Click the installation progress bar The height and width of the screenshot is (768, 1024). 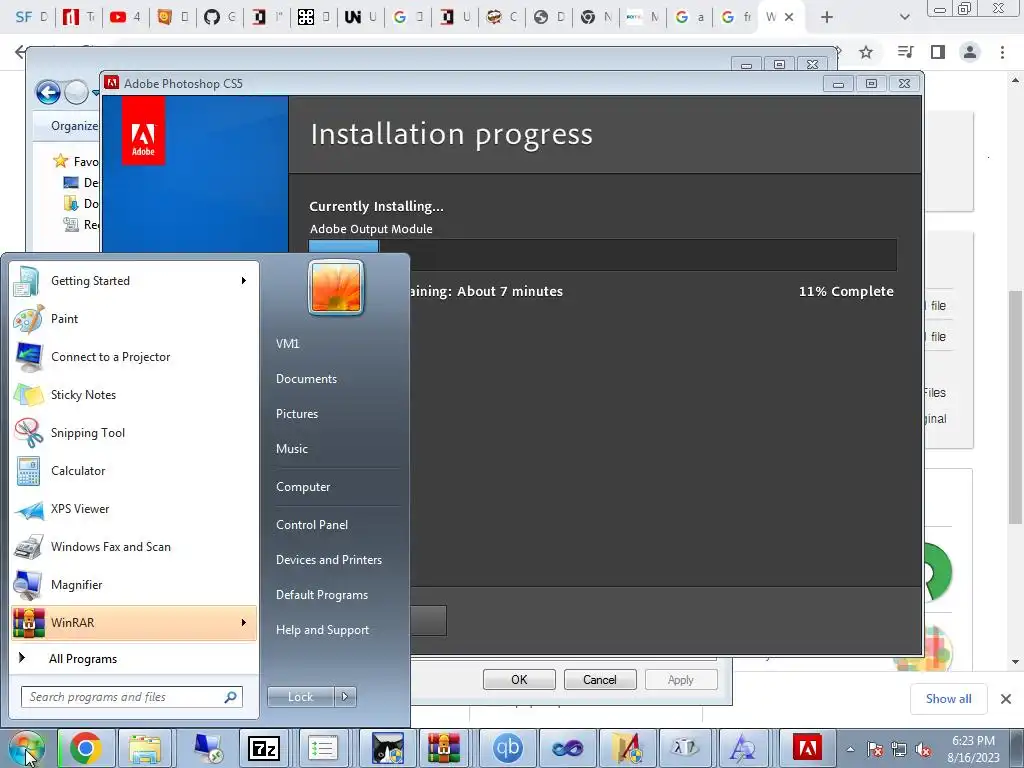coord(603,255)
